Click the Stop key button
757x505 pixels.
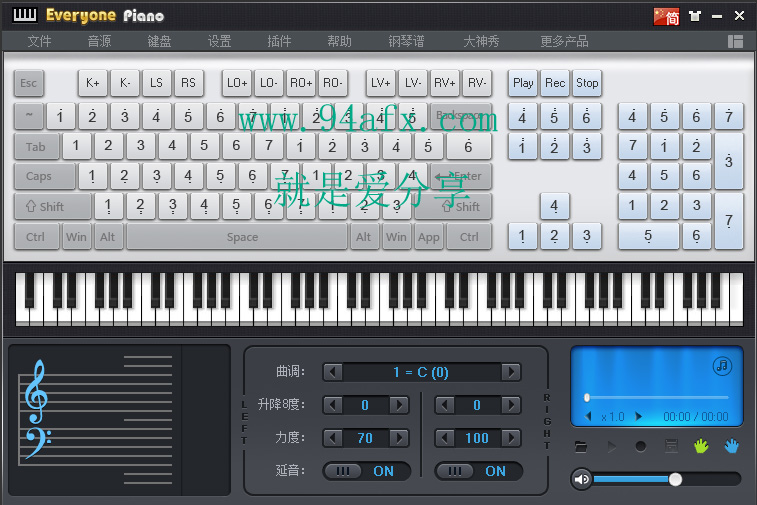587,83
